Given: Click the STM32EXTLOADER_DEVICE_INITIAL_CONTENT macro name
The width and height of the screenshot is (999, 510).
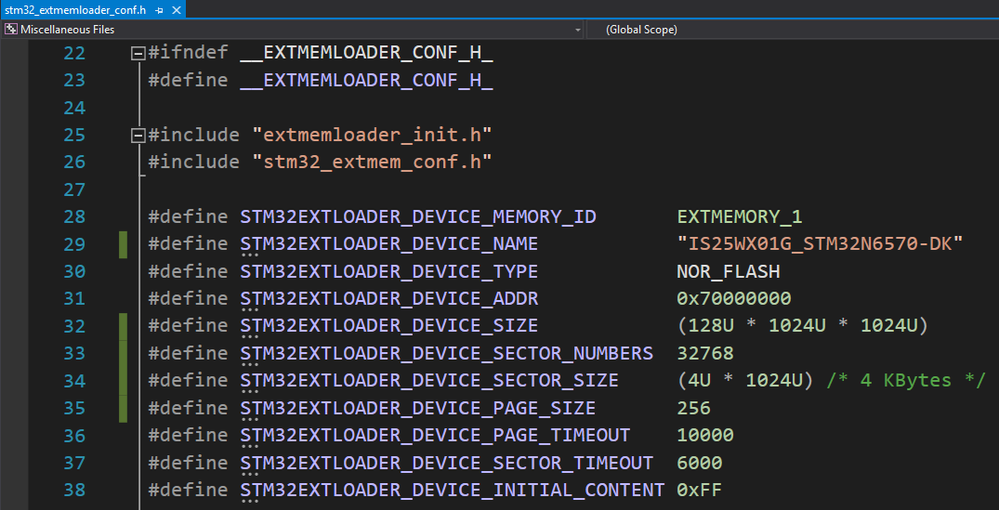Looking at the screenshot, I should (x=452, y=490).
